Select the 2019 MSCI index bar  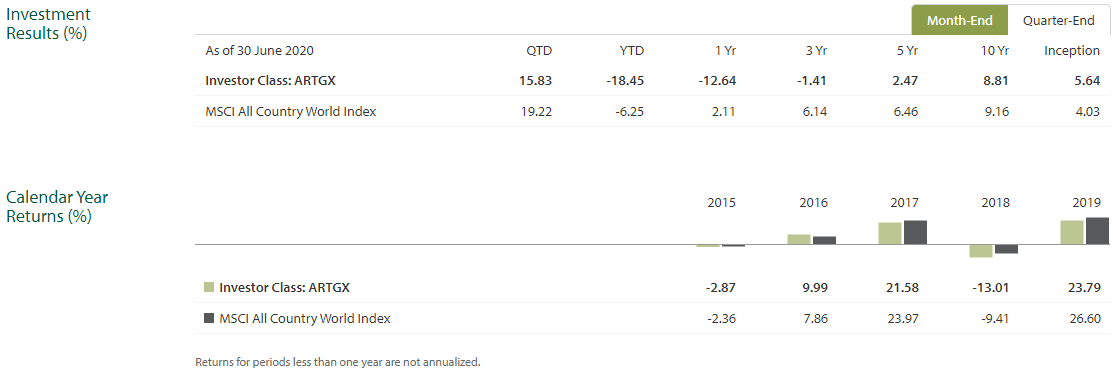(x=1097, y=231)
